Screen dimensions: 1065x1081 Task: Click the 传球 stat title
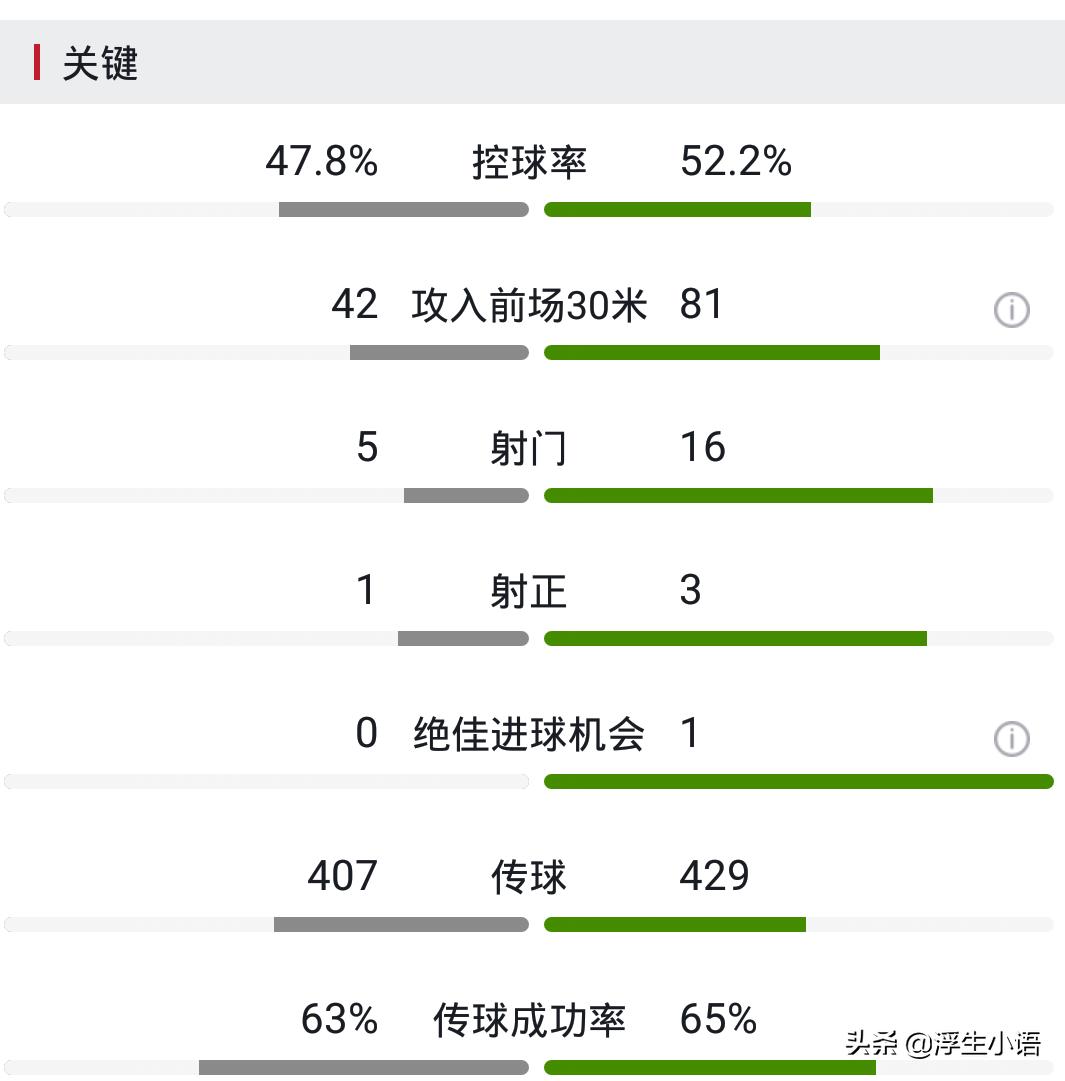coord(528,877)
